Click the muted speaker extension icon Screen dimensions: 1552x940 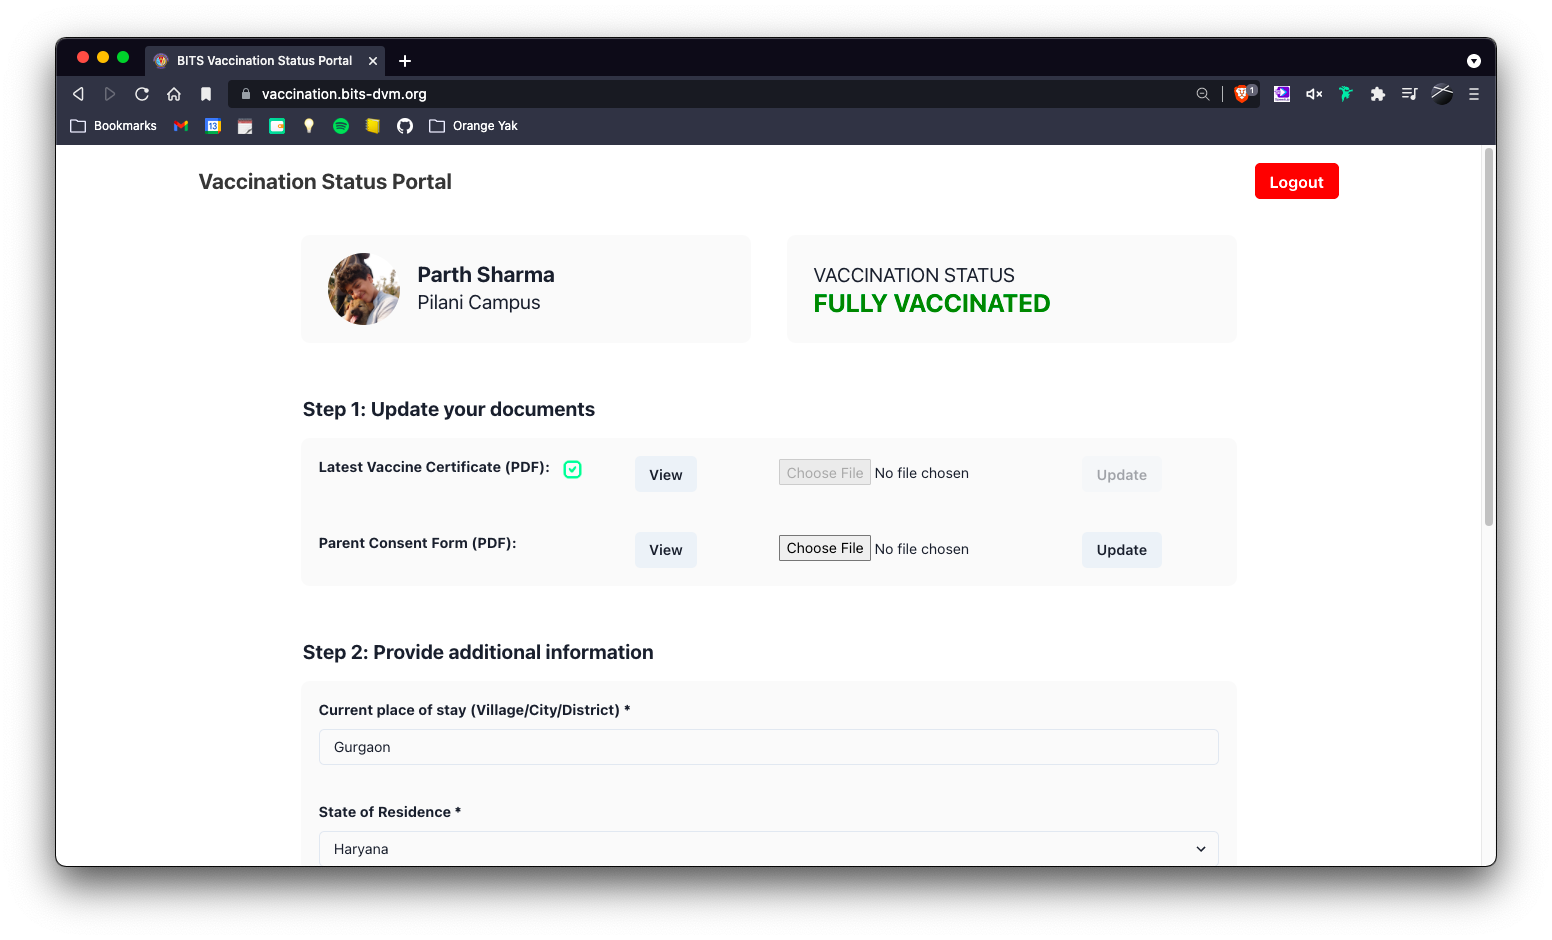tap(1314, 94)
